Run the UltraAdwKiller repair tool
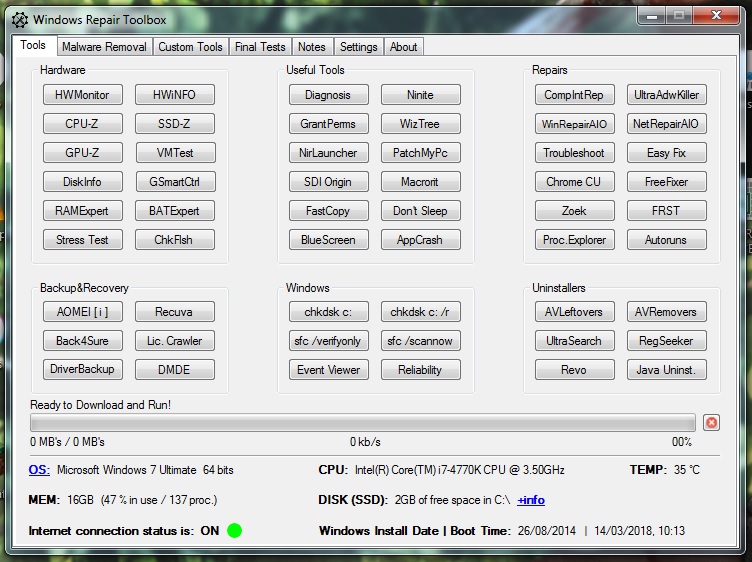This screenshot has width=752, height=562. pos(667,95)
